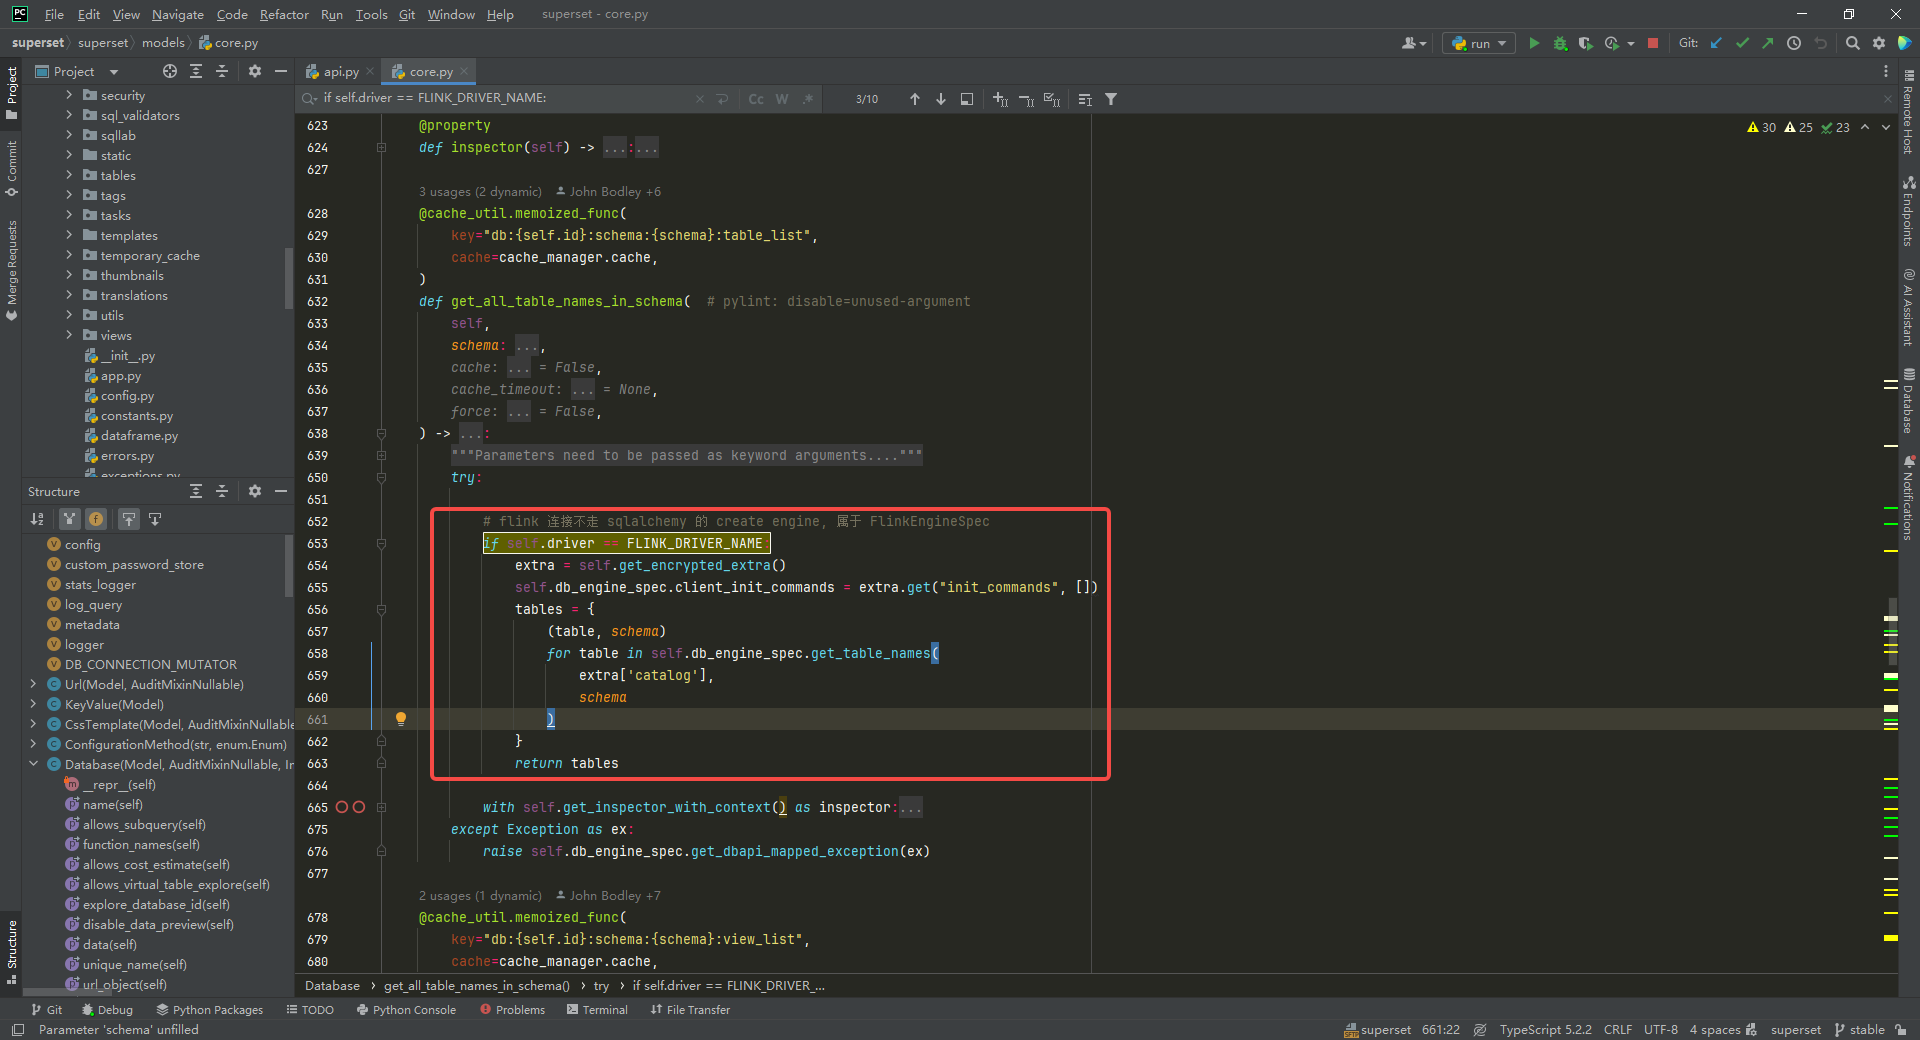
Task: Select all search occurrences
Action: [x=1052, y=99]
